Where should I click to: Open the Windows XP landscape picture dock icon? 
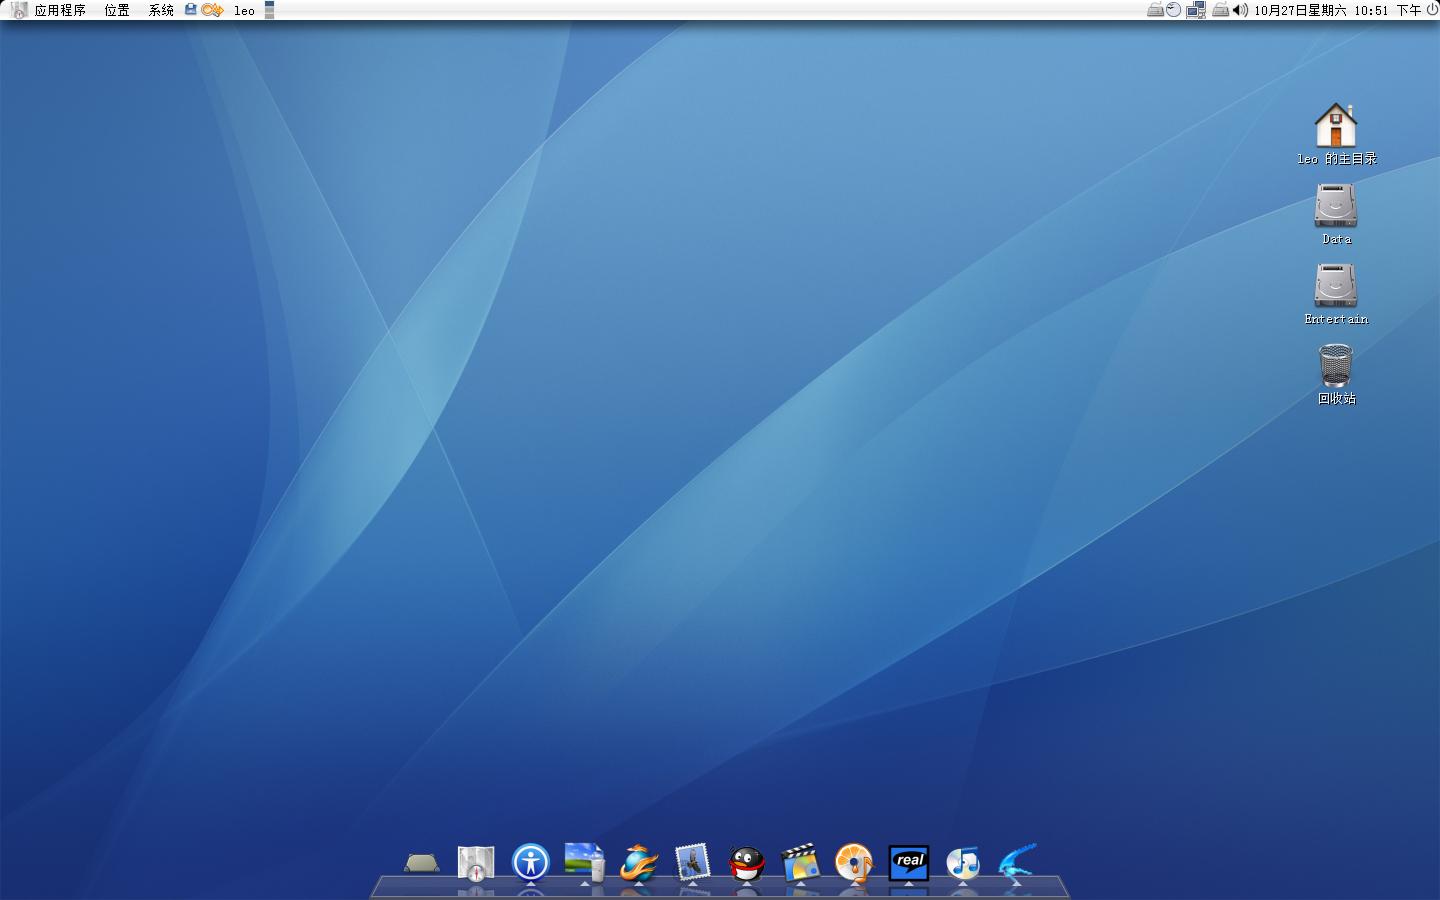584,862
